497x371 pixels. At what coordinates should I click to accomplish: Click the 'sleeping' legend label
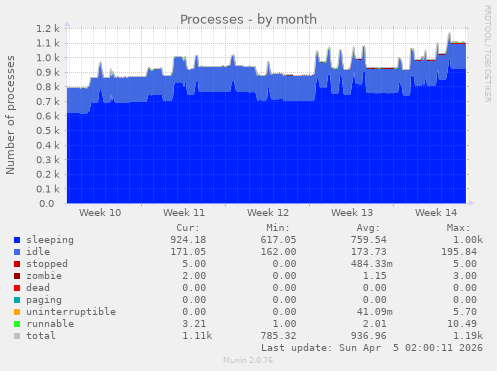[50, 240]
